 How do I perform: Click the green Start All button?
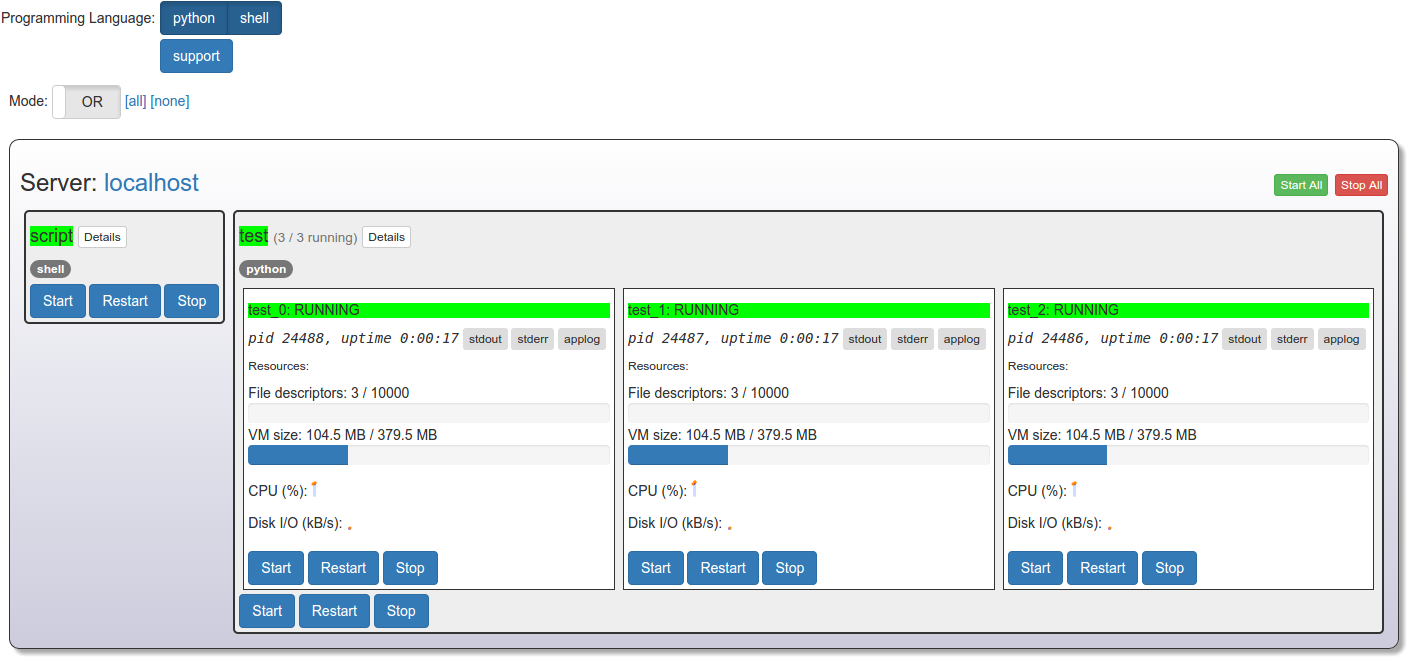tap(1300, 184)
